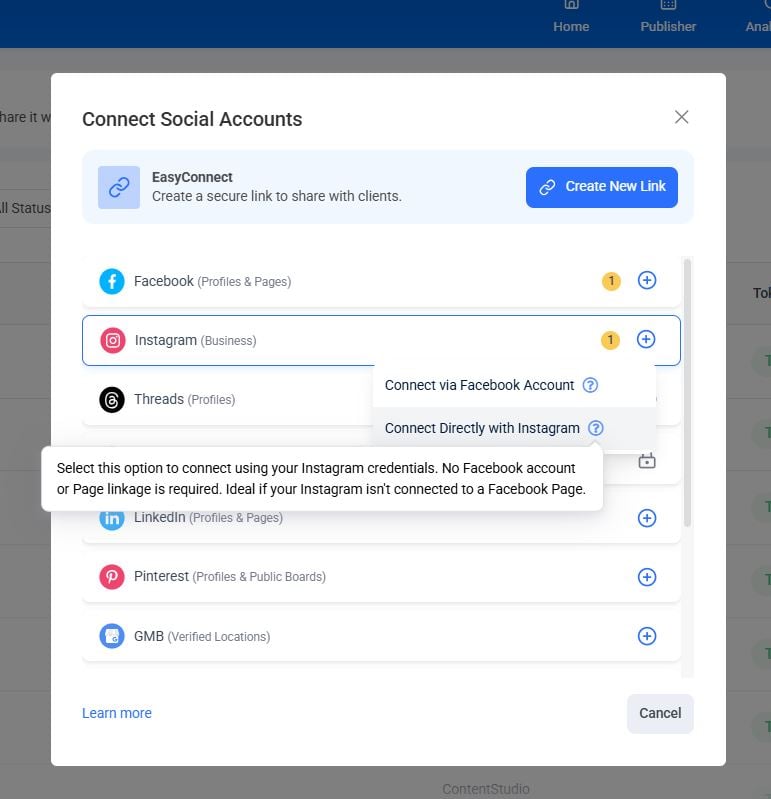The height and width of the screenshot is (799, 771).
Task: Go to Home in top navigation
Action: pyautogui.click(x=571, y=18)
